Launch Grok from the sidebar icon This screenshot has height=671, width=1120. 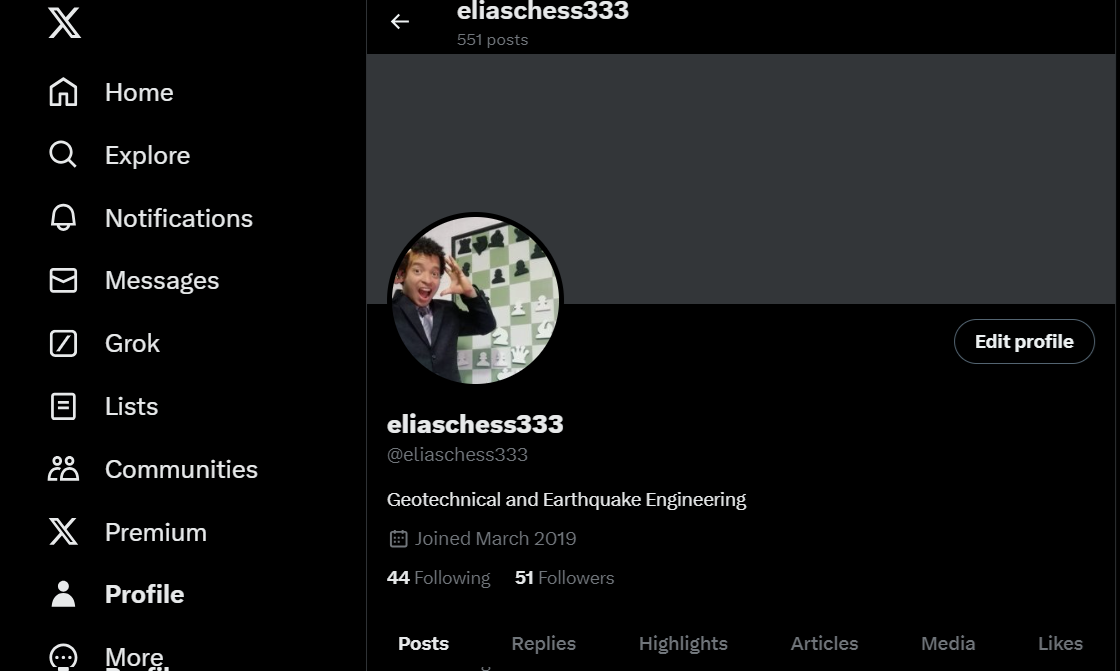63,343
